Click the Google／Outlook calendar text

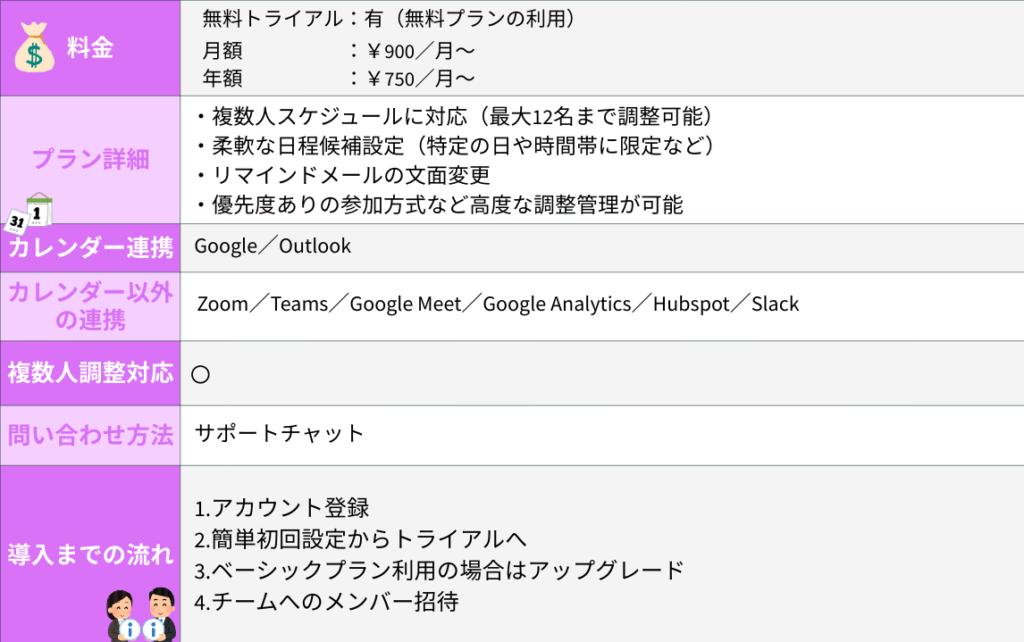(x=273, y=246)
